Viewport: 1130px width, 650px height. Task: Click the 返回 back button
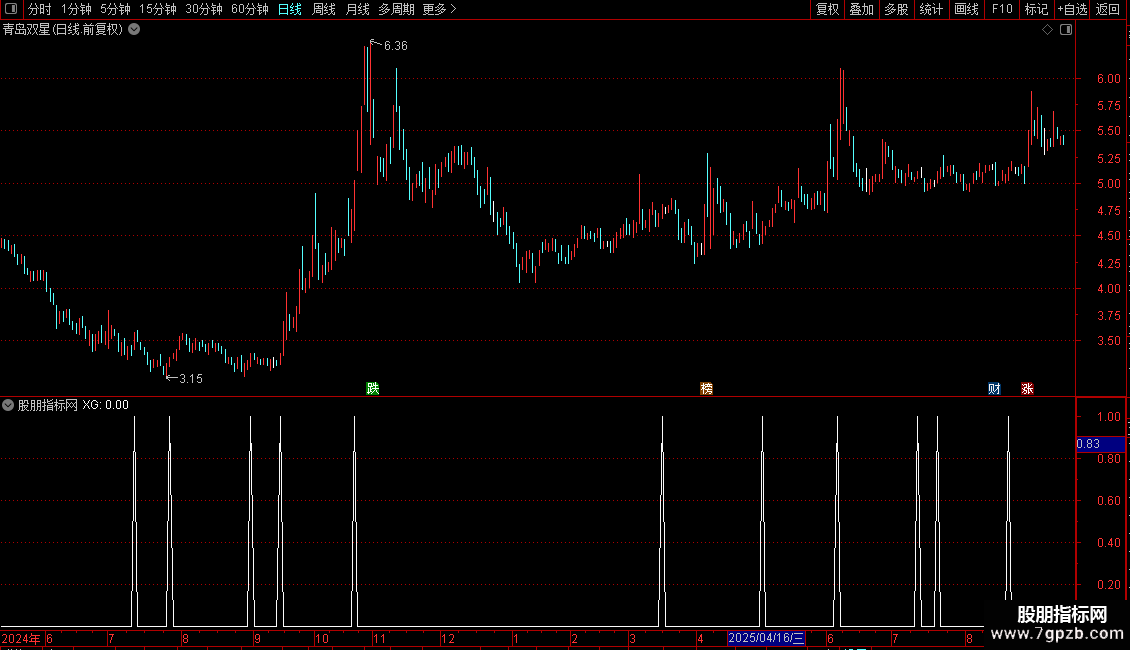tap(1108, 9)
